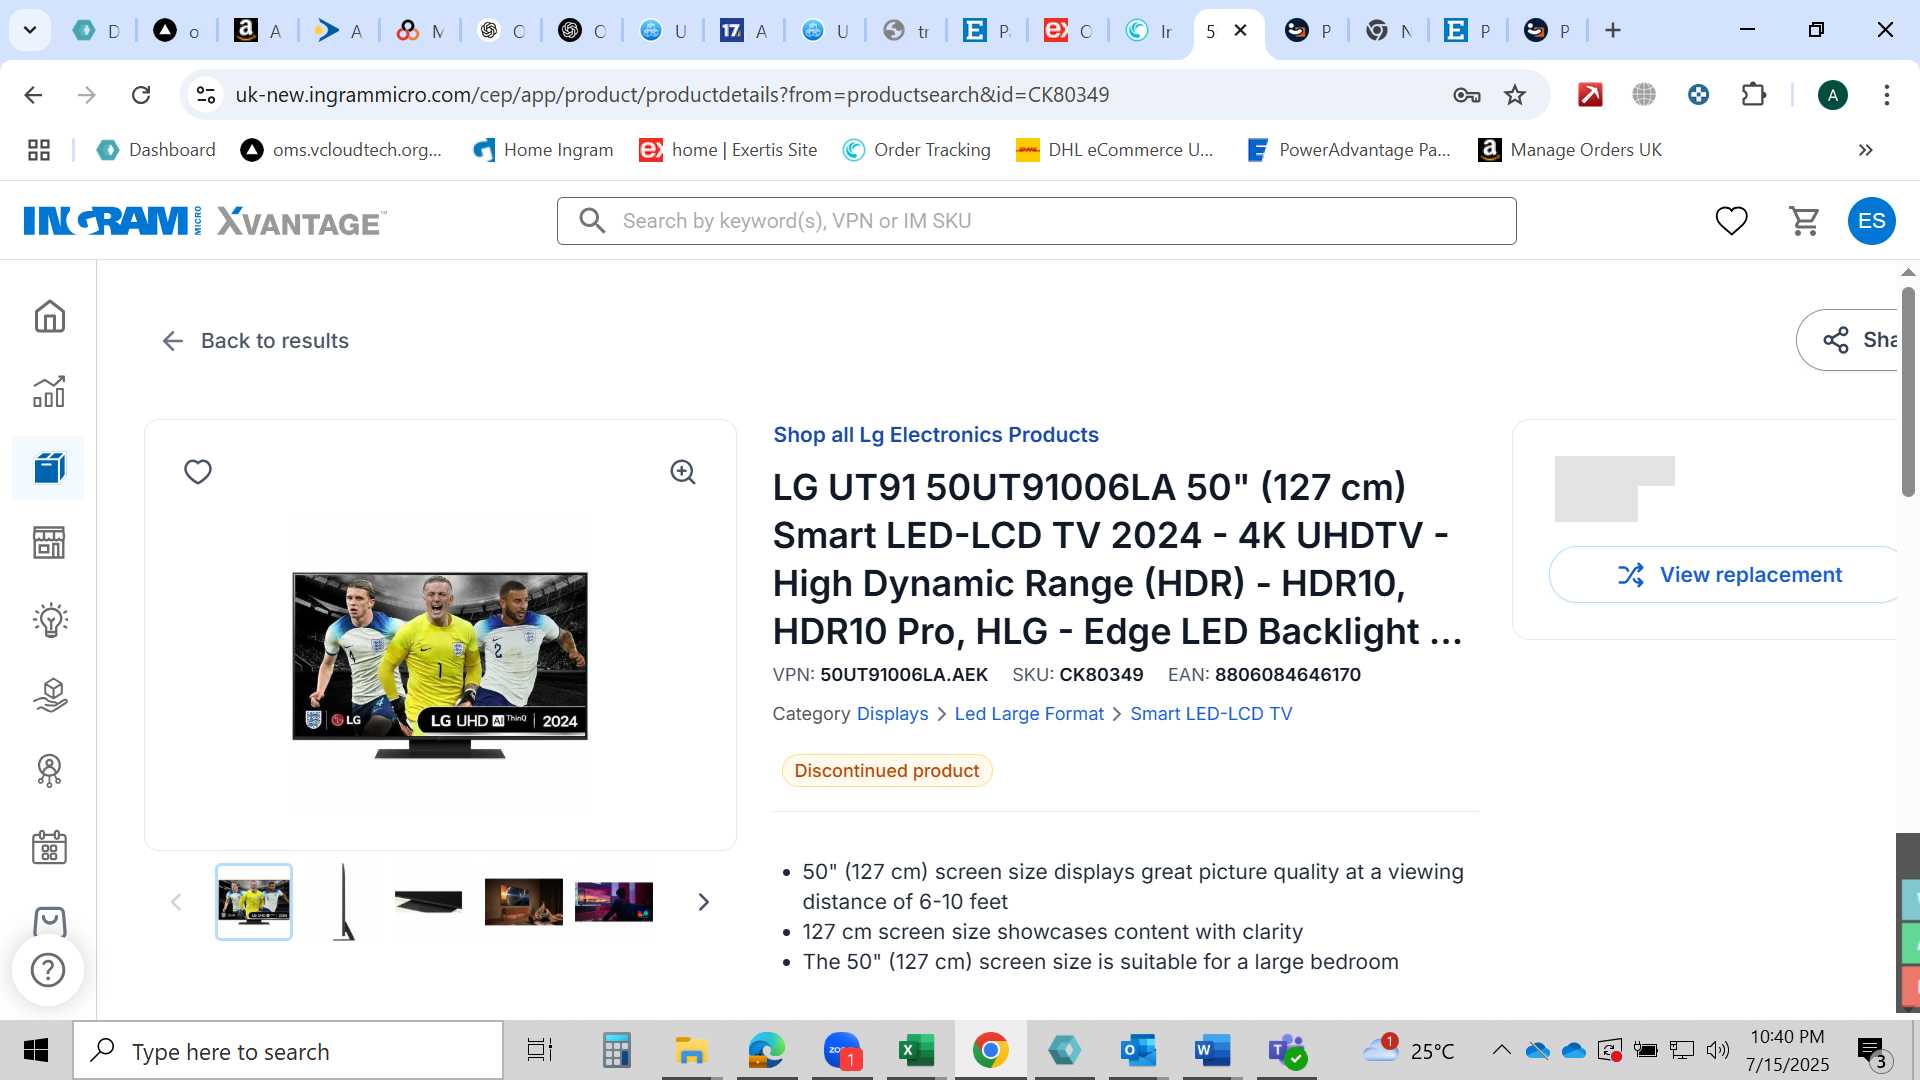Open the shopping cart icon
Viewport: 1920px width, 1080px height.
click(1804, 220)
